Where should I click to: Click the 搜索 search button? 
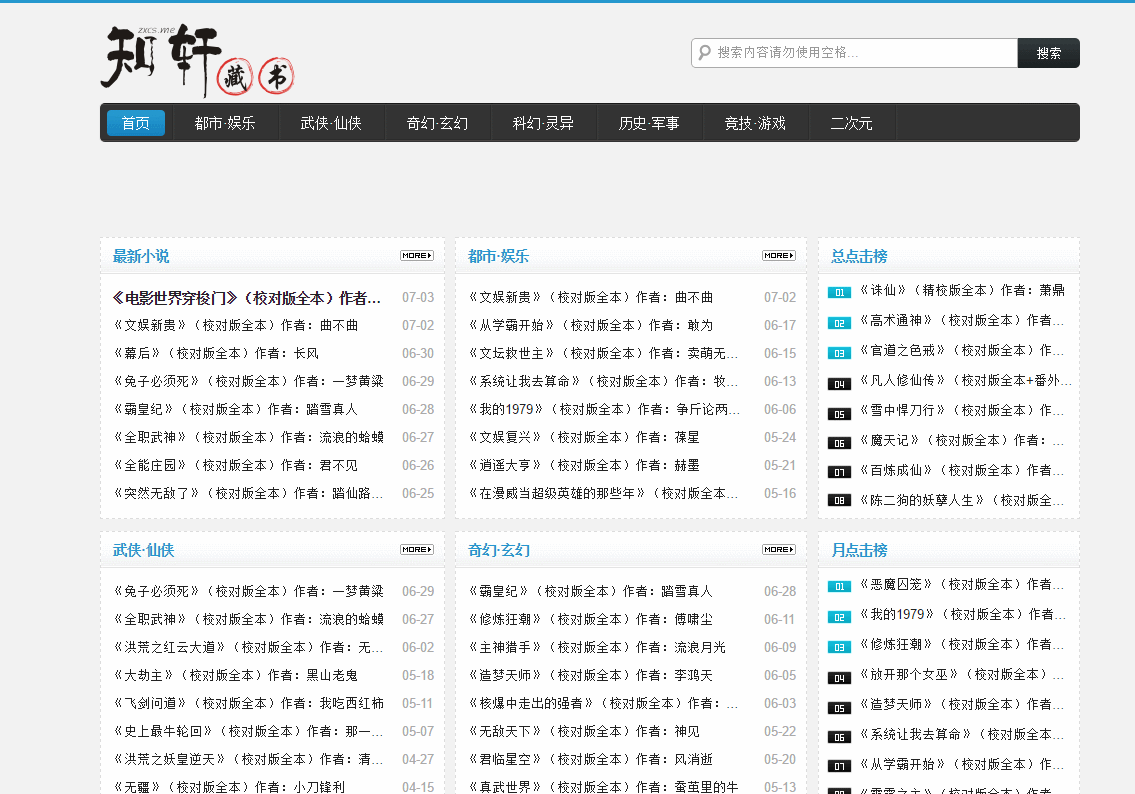tap(1048, 53)
